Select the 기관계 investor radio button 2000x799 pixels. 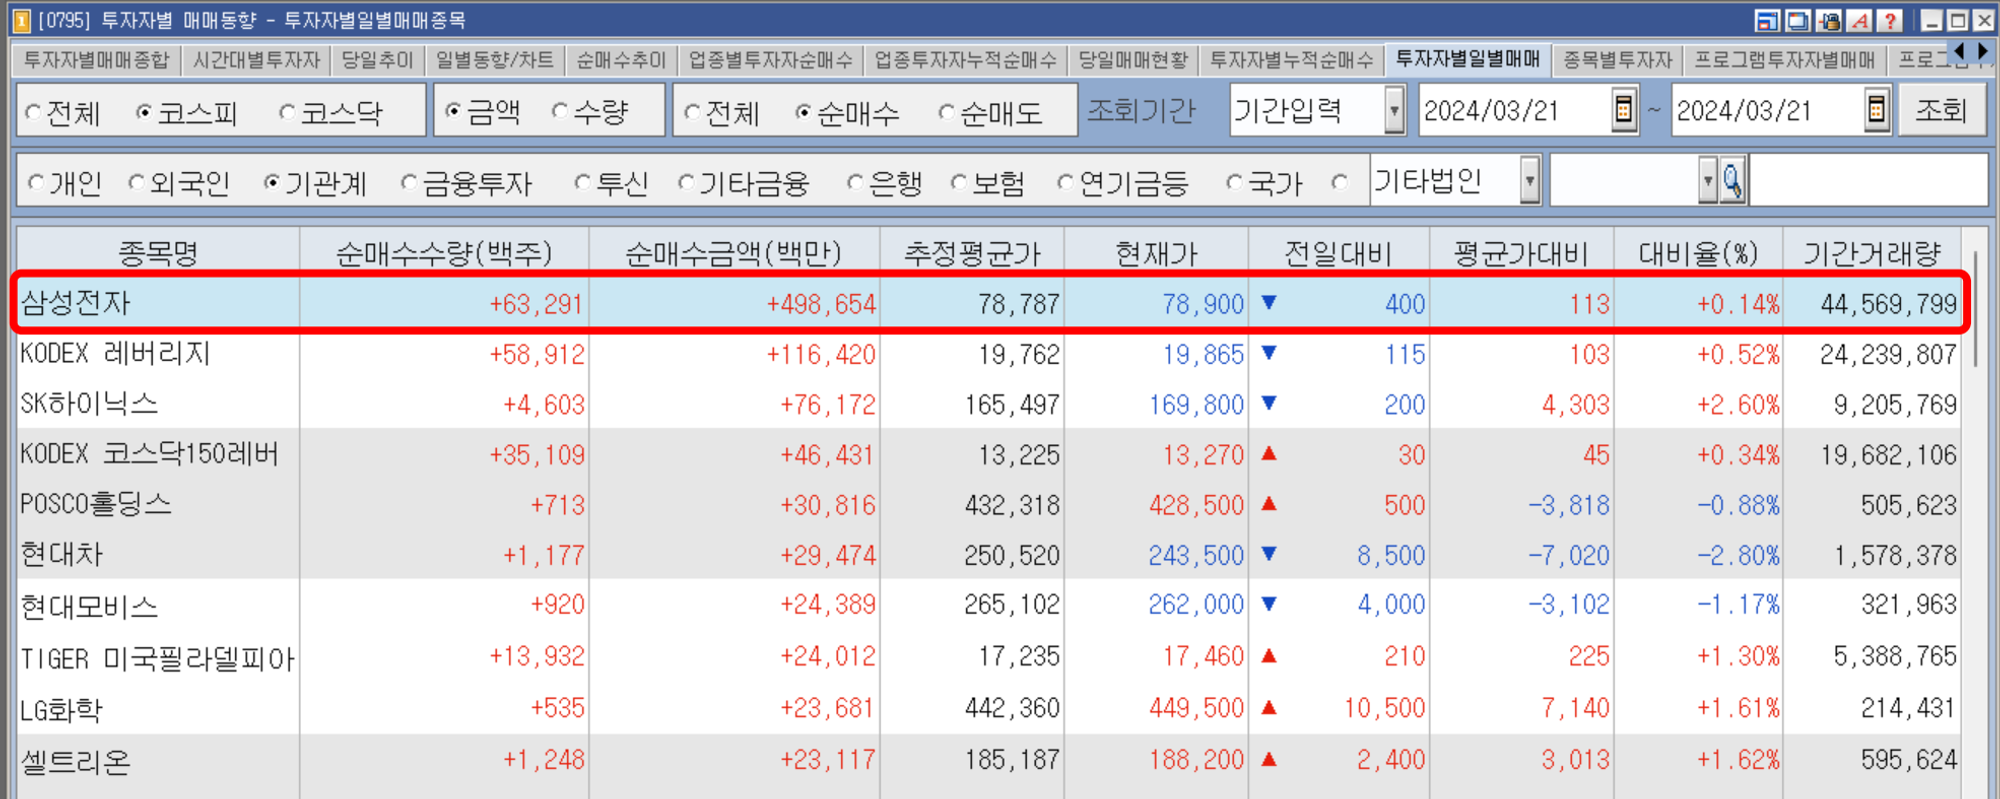[272, 183]
